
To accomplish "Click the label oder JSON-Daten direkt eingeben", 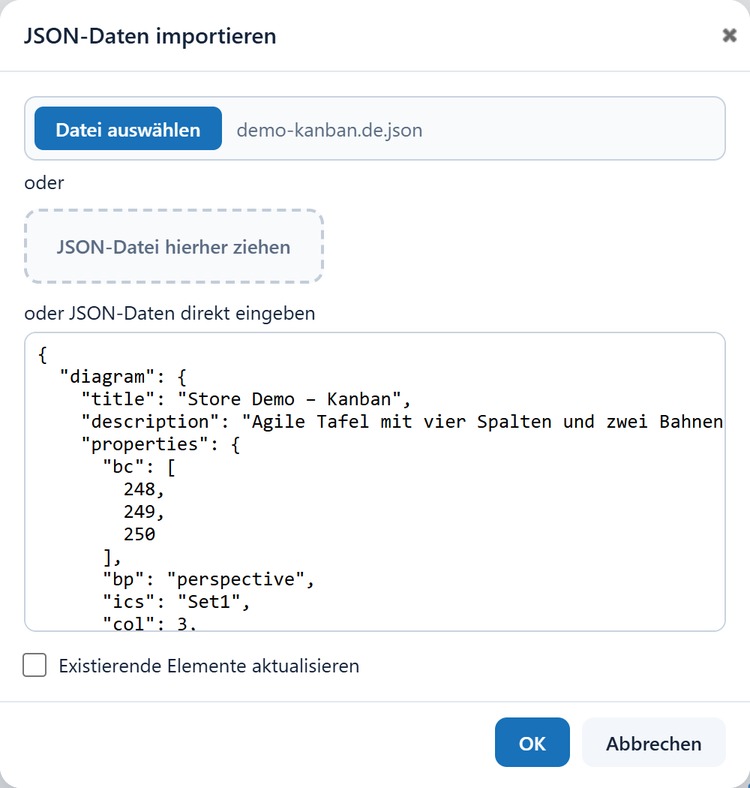I will click(x=169, y=313).
